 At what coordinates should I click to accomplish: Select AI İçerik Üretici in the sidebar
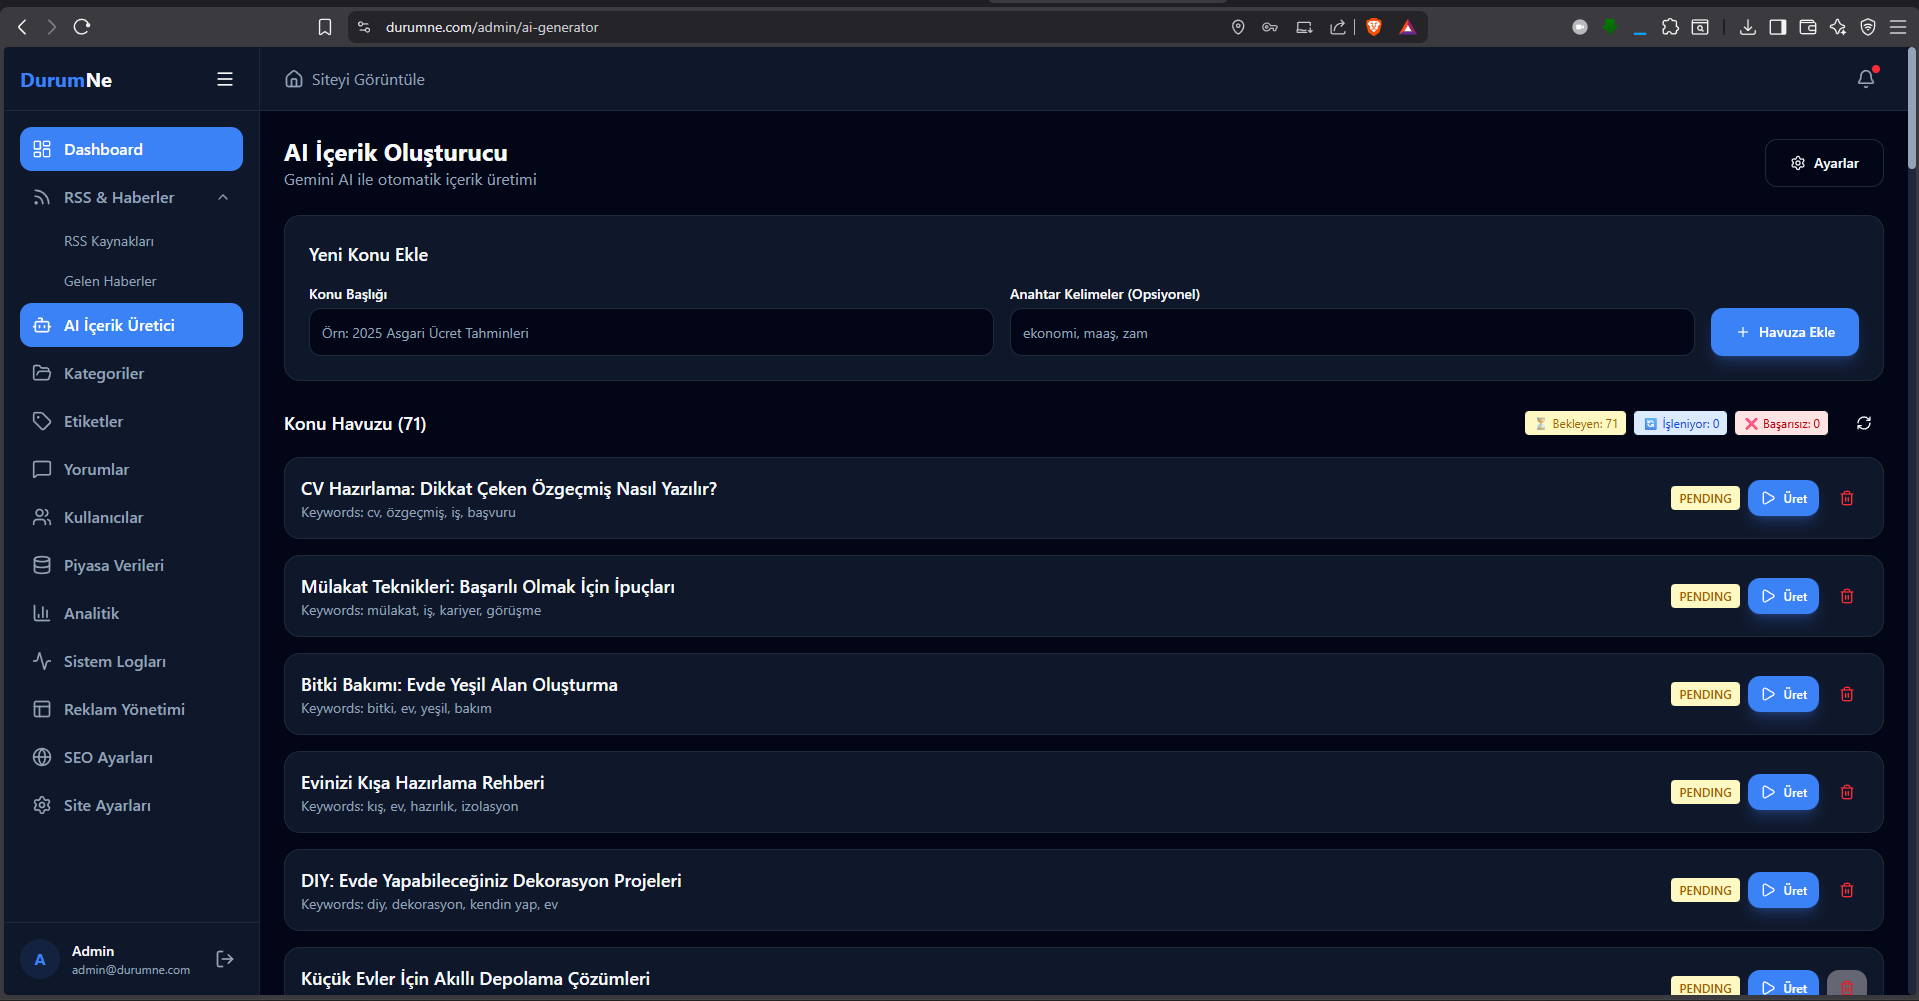coord(131,325)
